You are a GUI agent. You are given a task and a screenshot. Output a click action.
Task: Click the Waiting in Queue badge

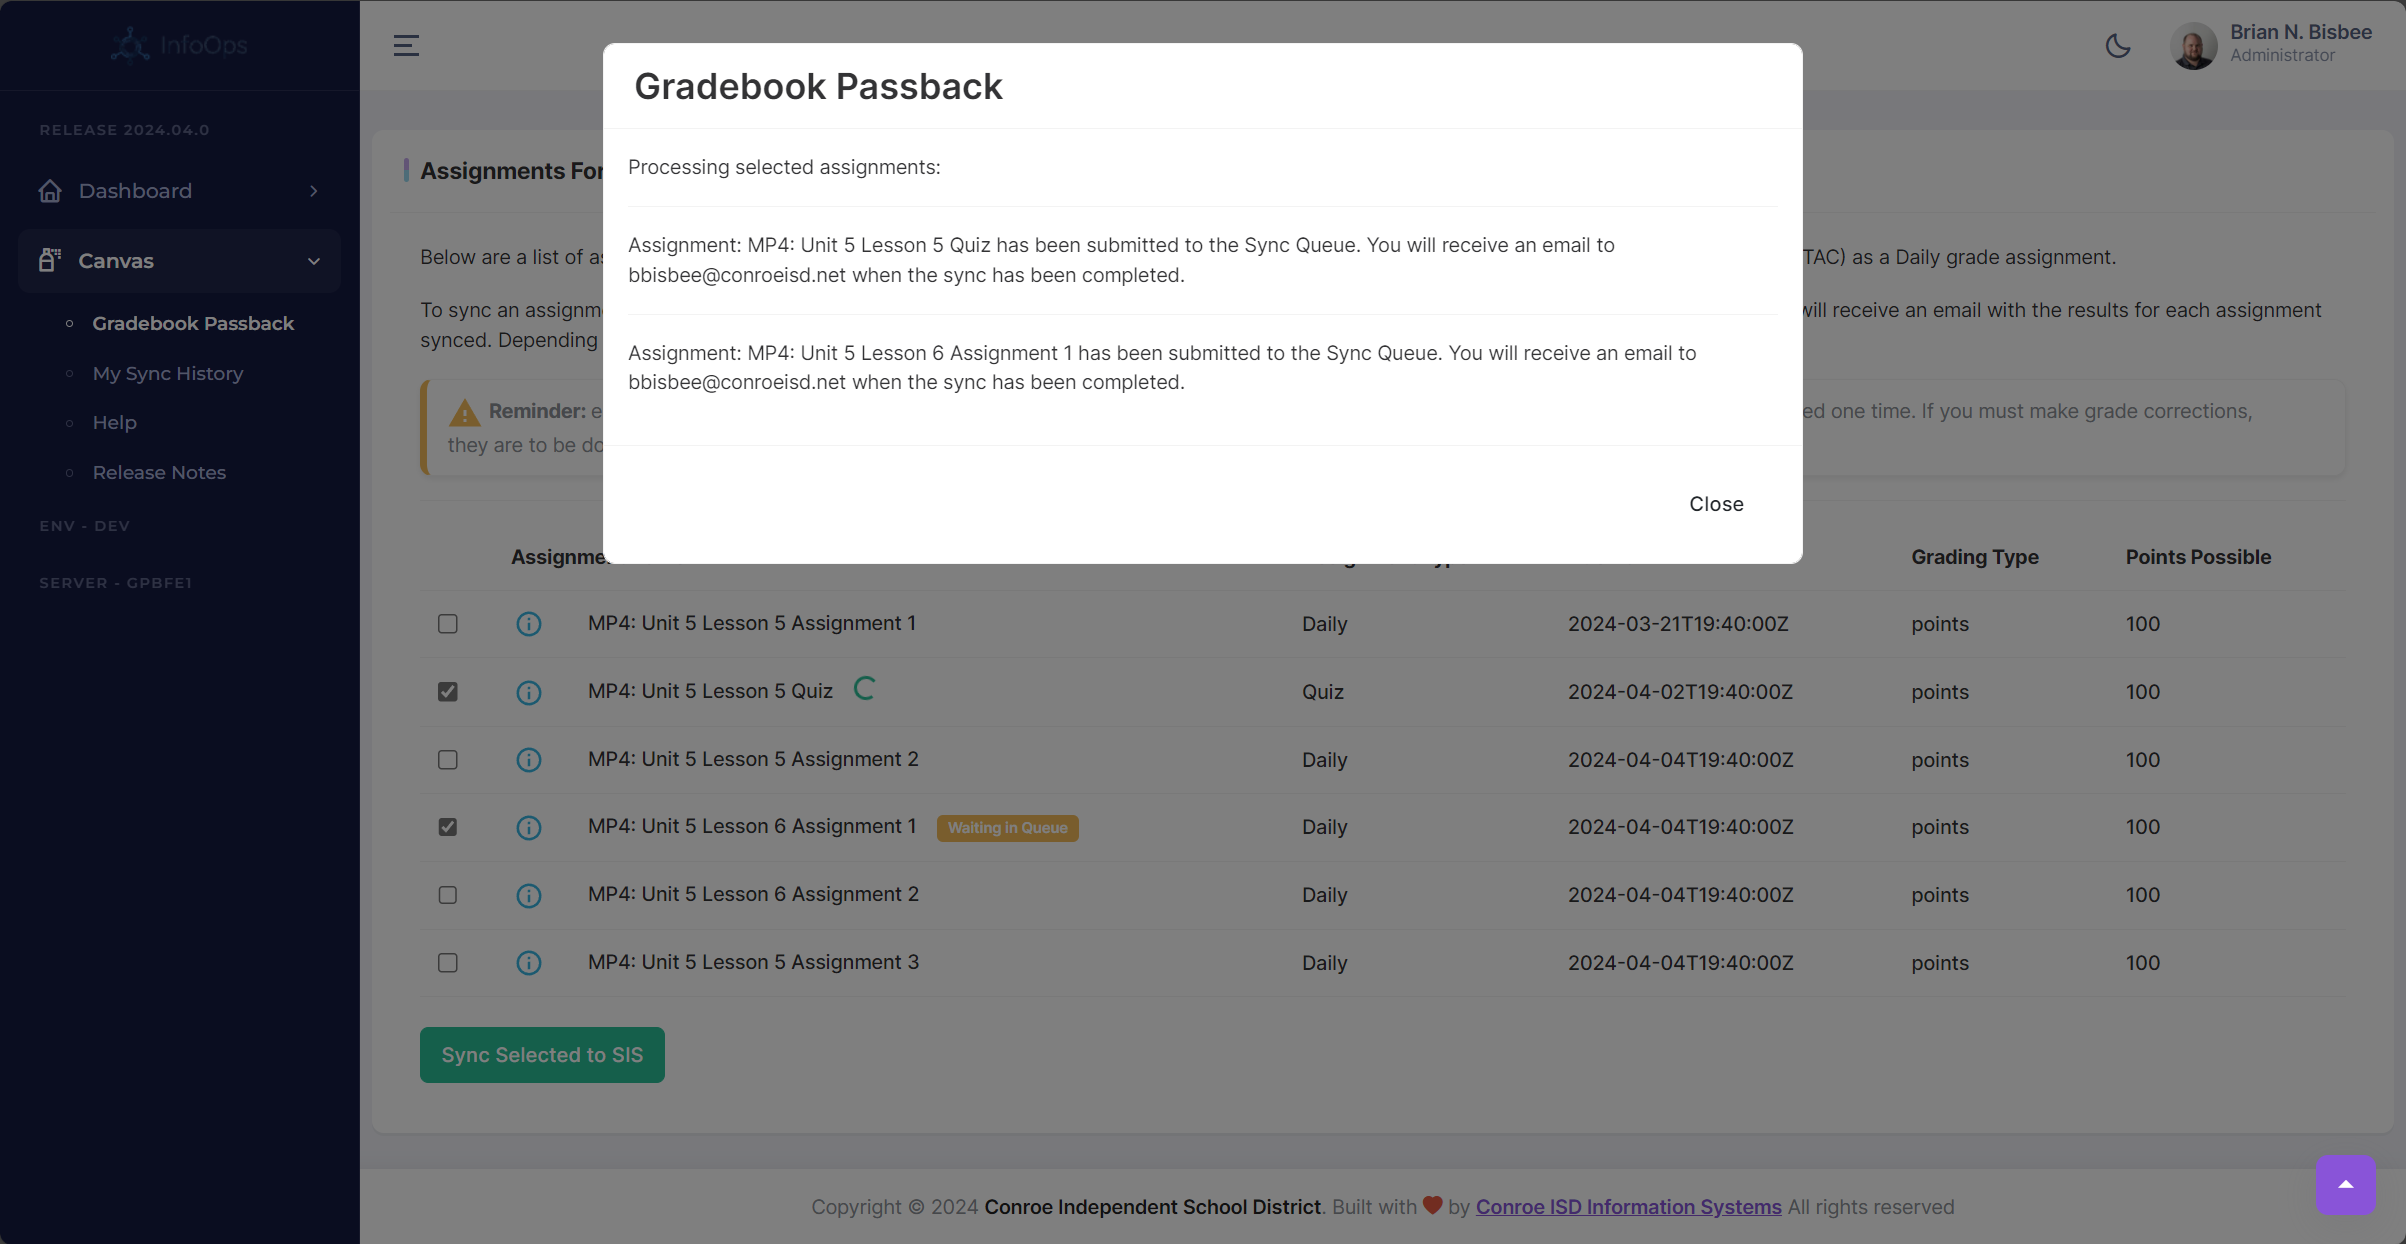pyautogui.click(x=1007, y=828)
